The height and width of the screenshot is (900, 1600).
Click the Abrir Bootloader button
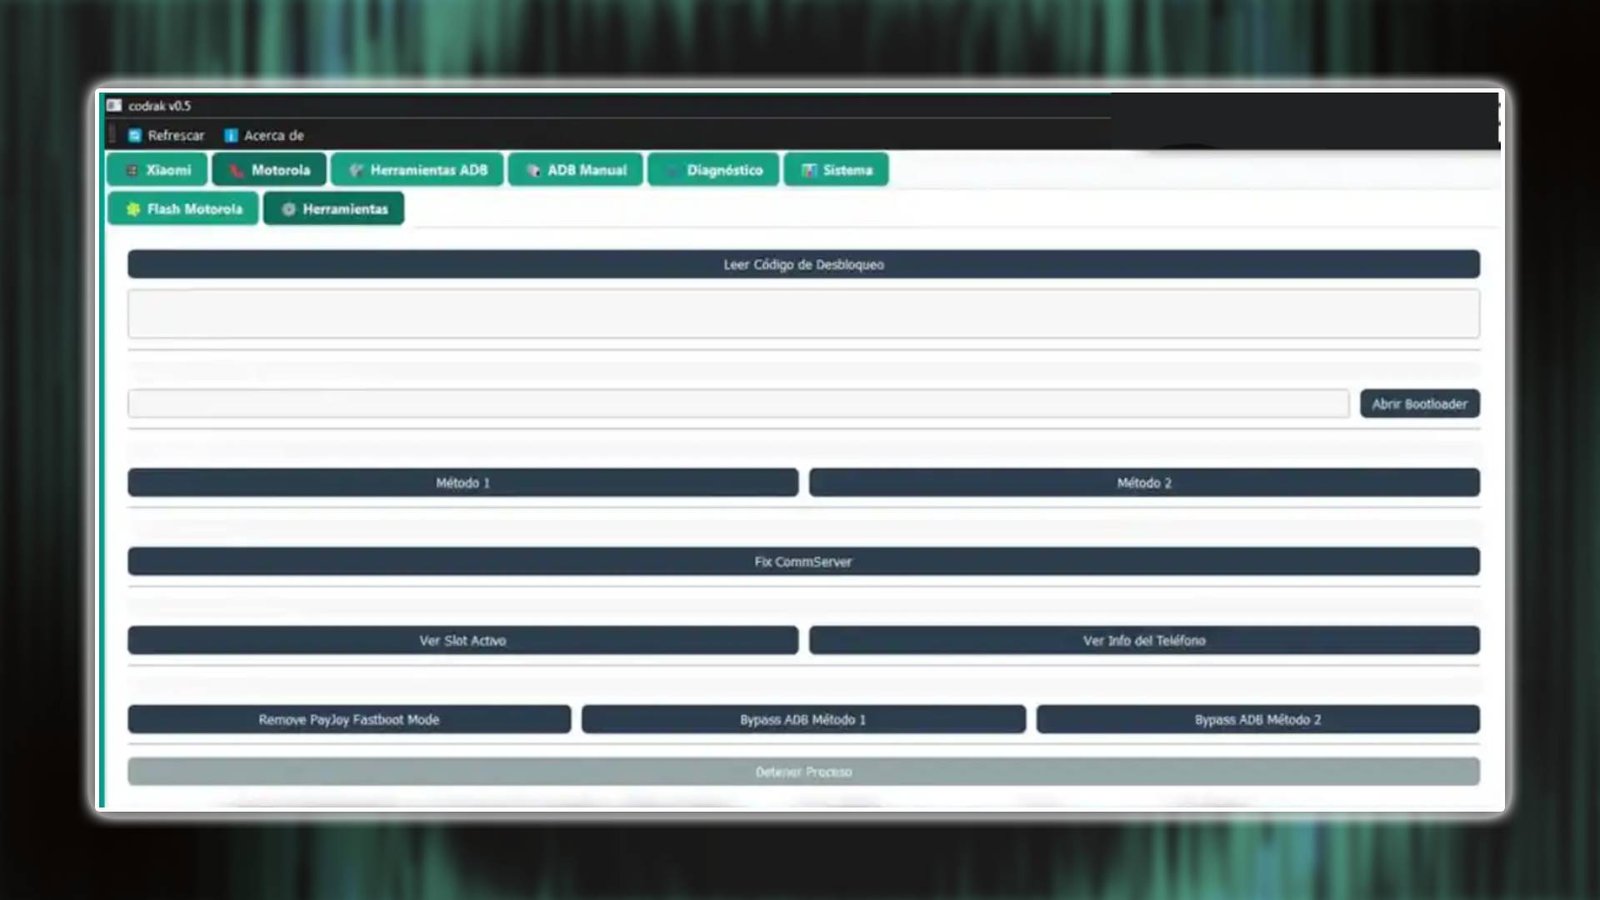click(x=1419, y=404)
